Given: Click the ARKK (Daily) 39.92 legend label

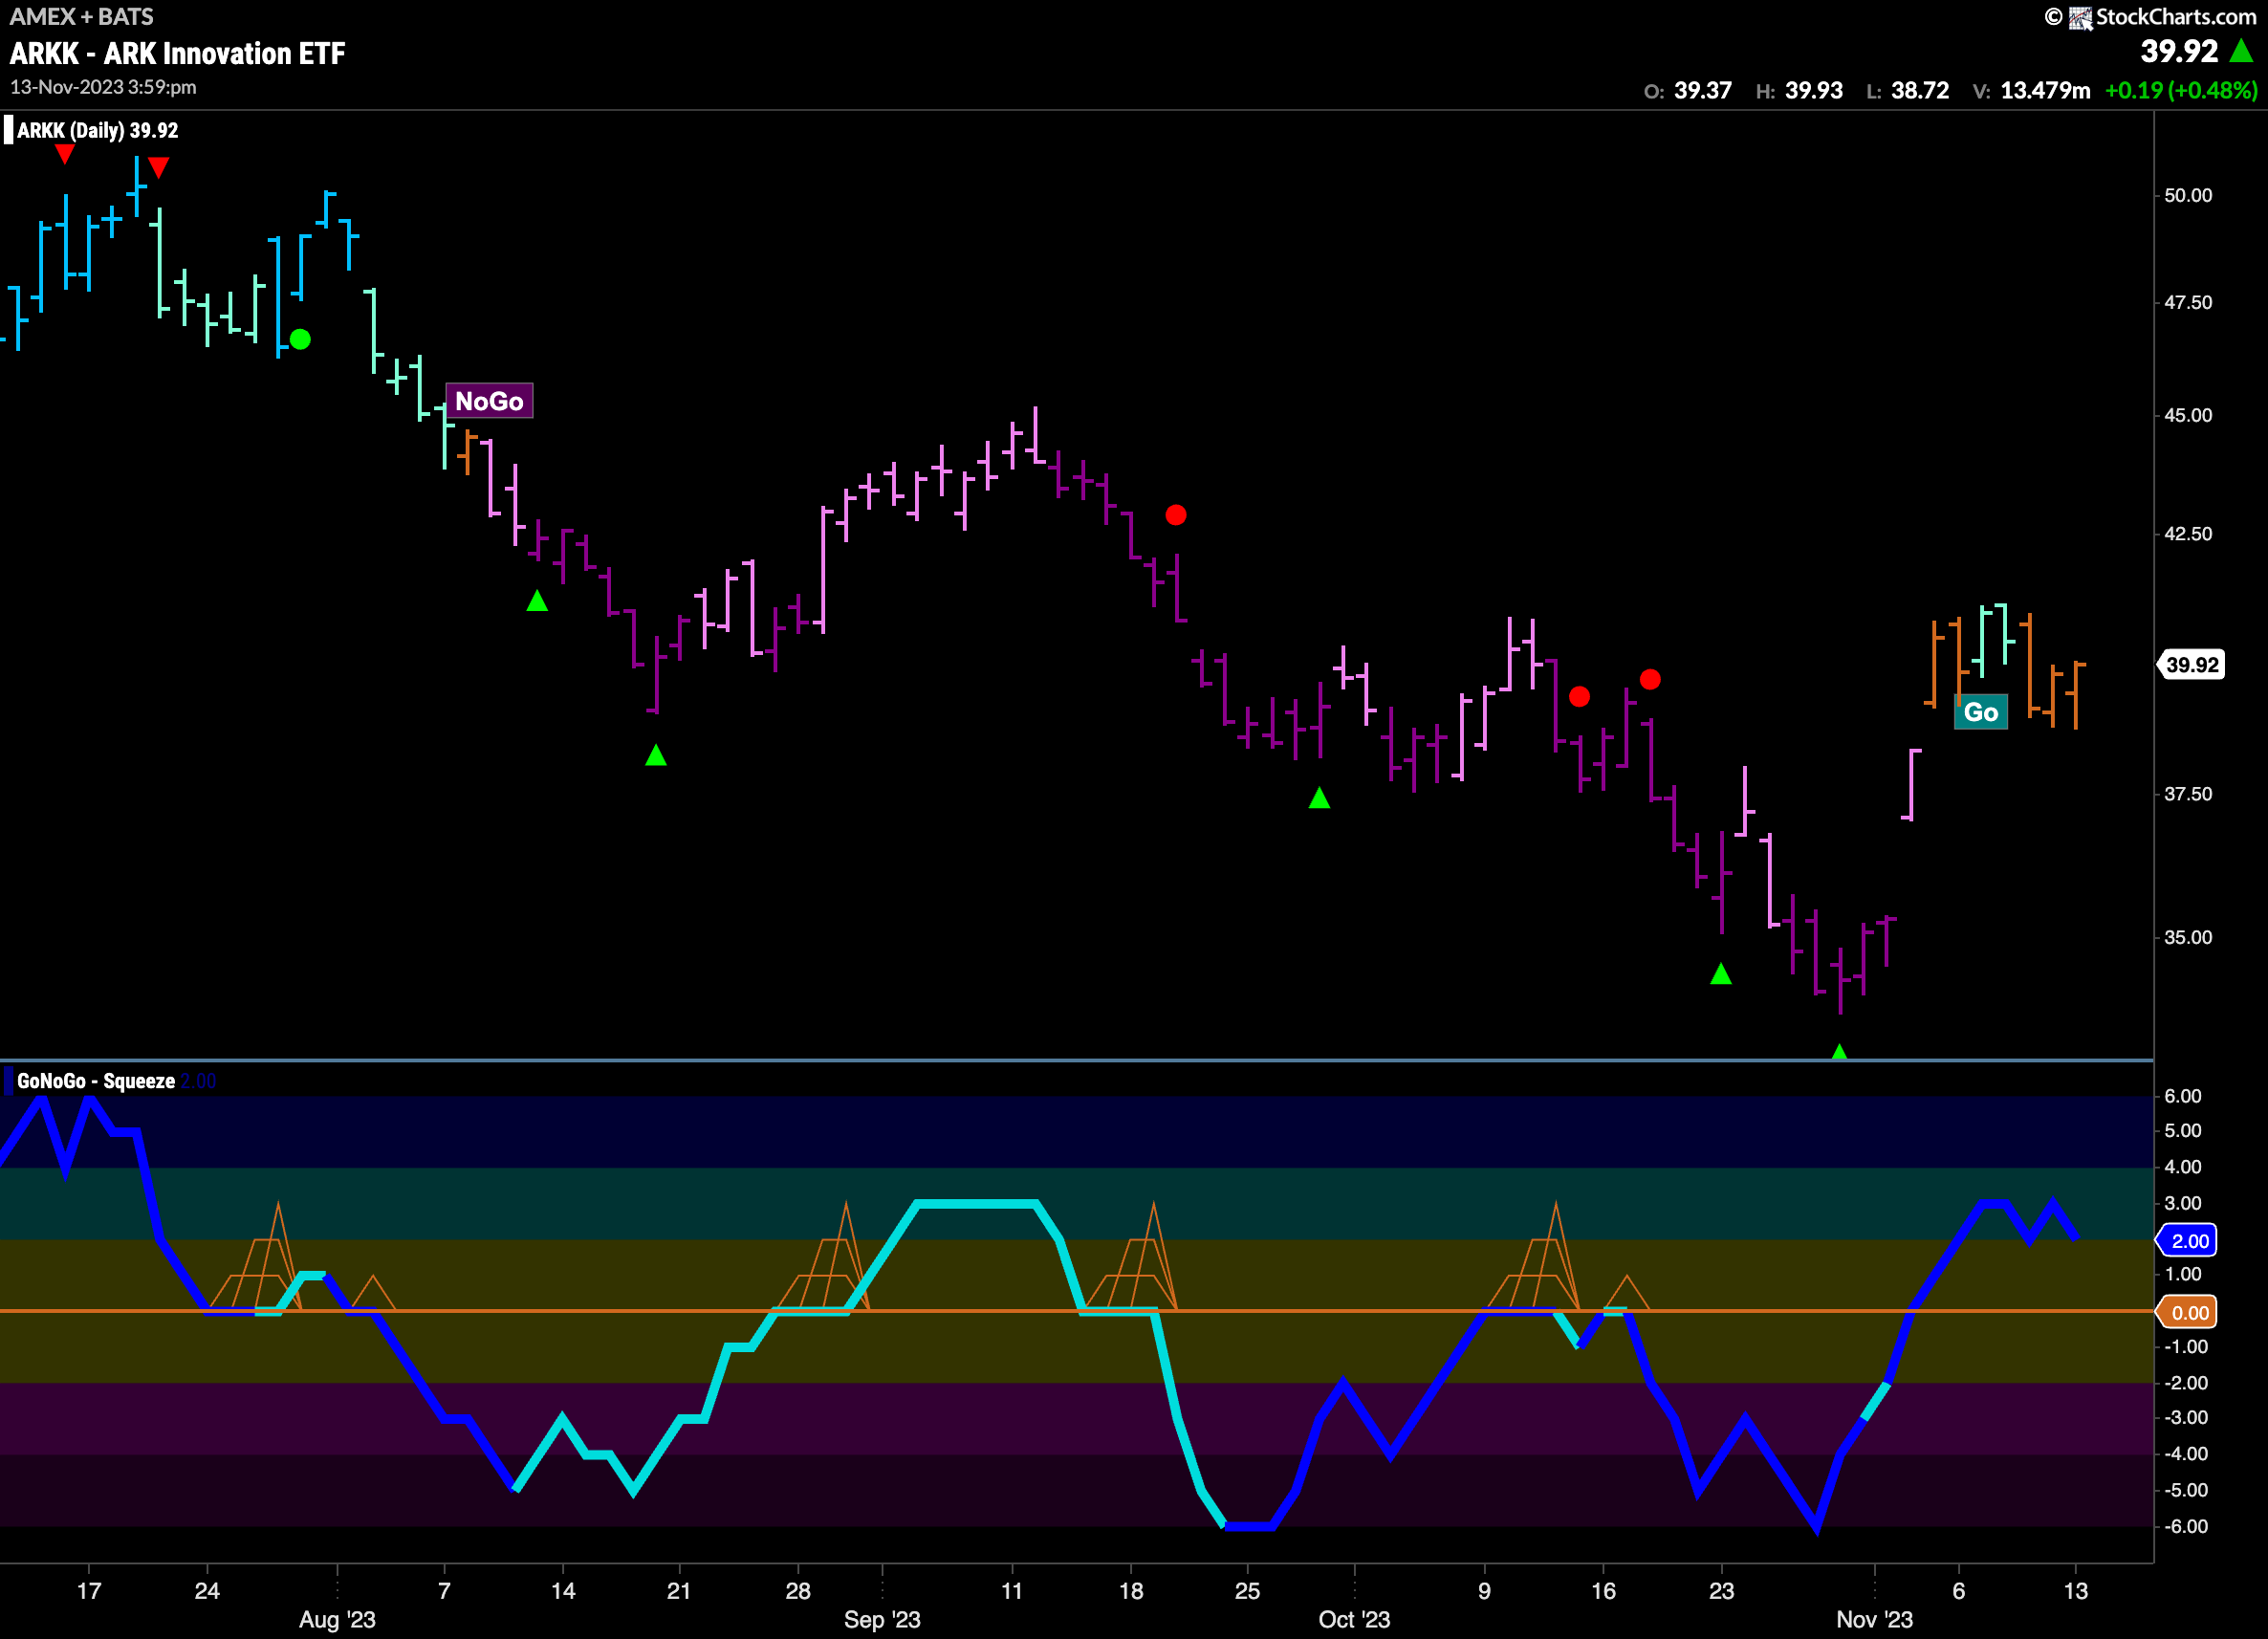Looking at the screenshot, I should coord(97,130).
